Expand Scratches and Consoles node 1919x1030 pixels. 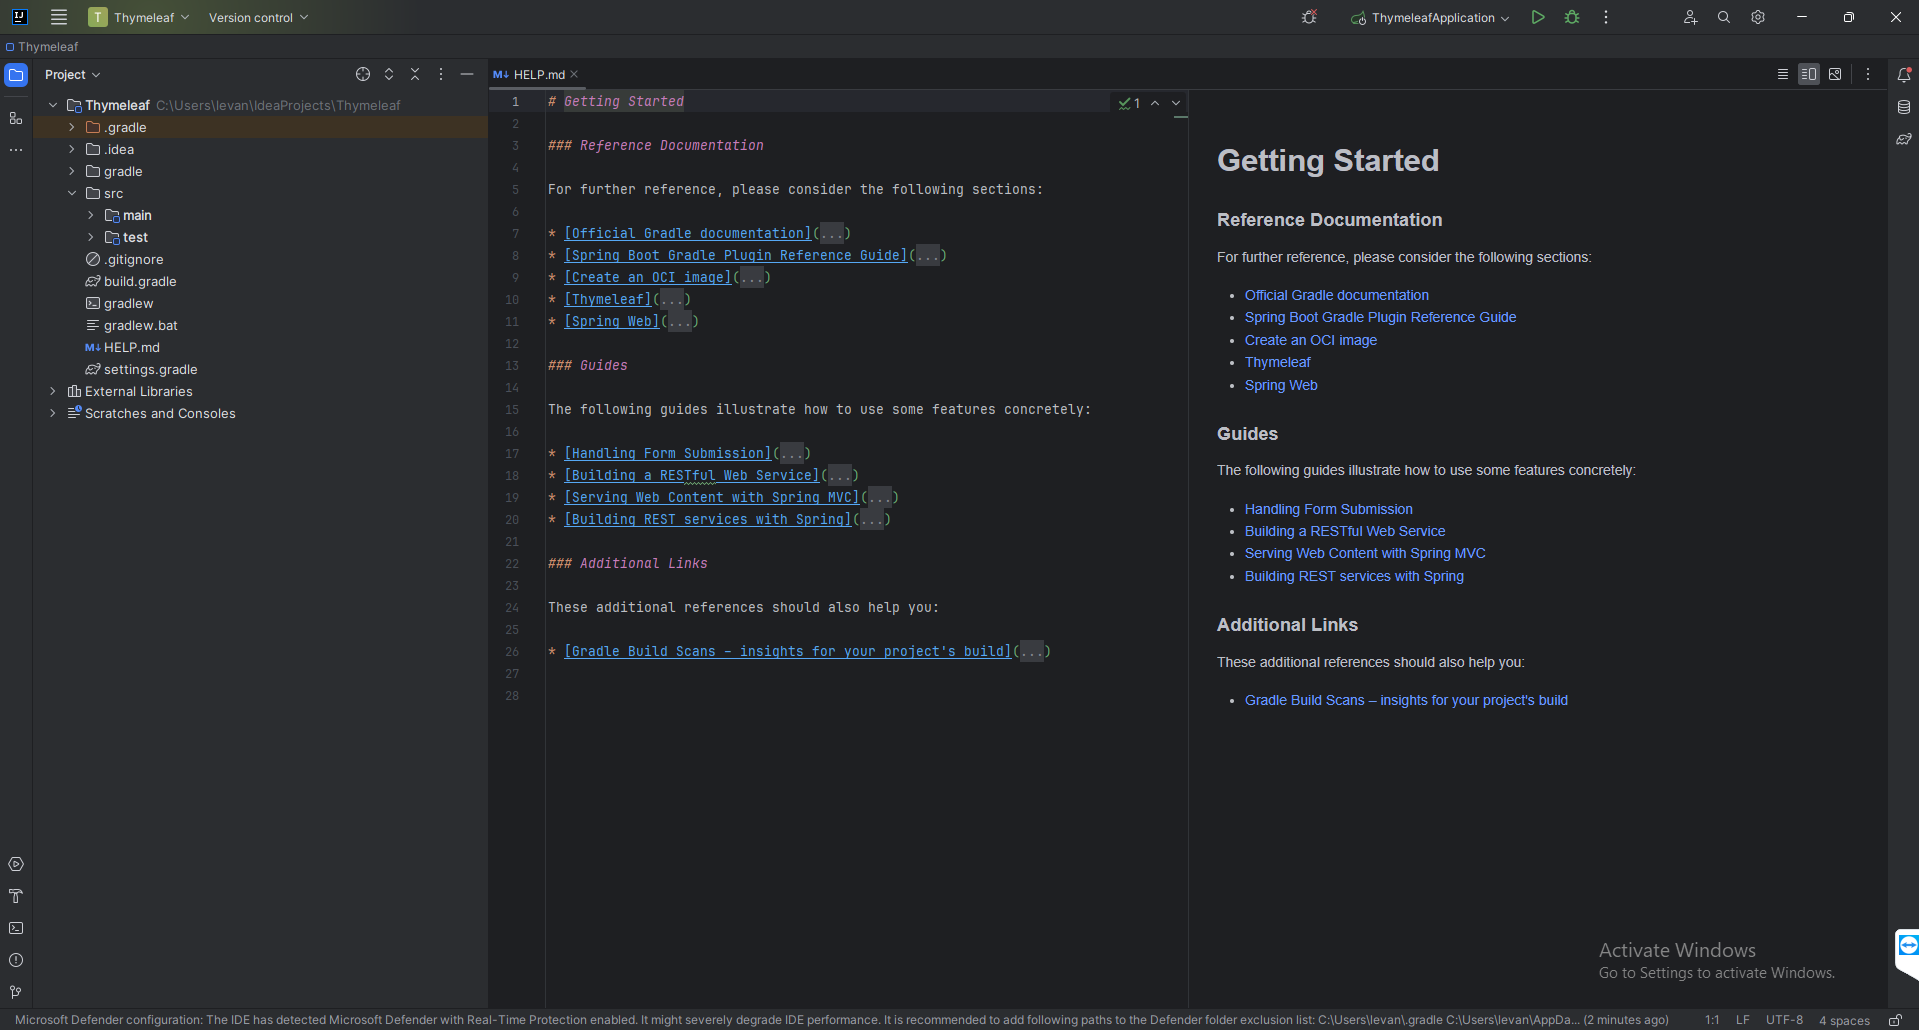coord(53,413)
